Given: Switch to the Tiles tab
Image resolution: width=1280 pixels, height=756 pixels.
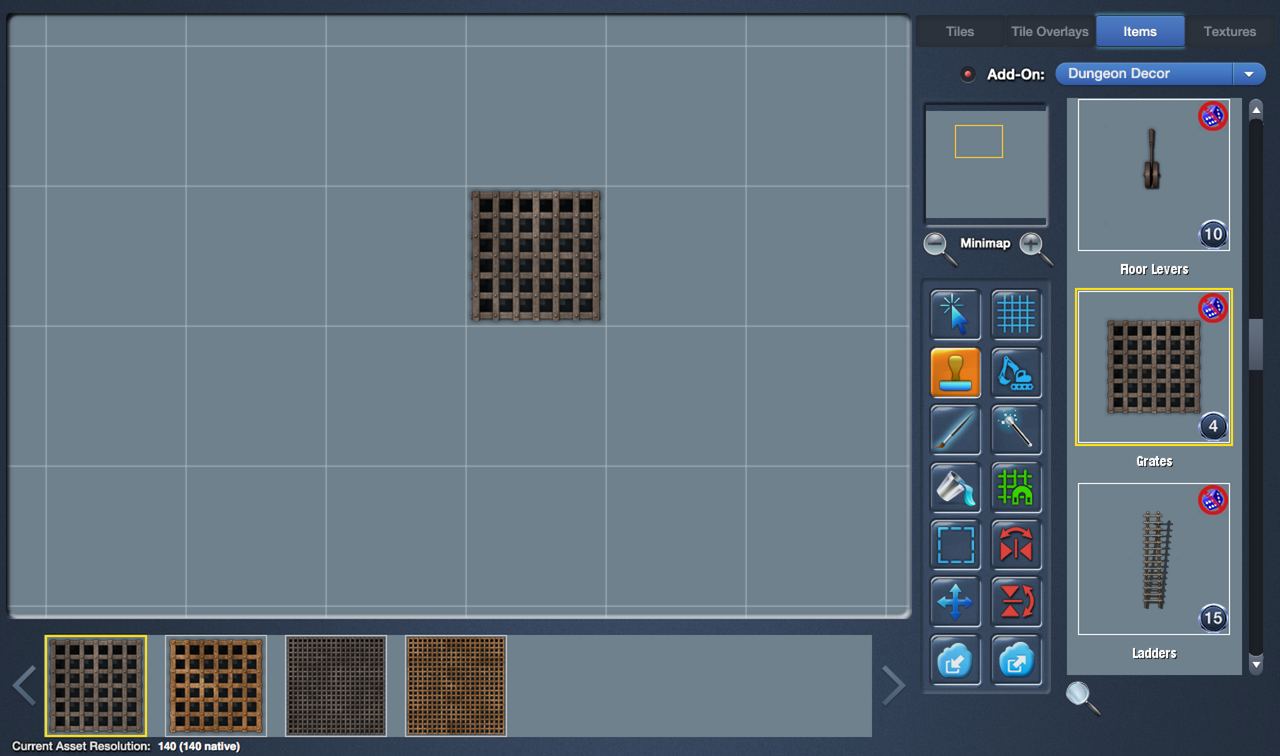Looking at the screenshot, I should pos(960,31).
